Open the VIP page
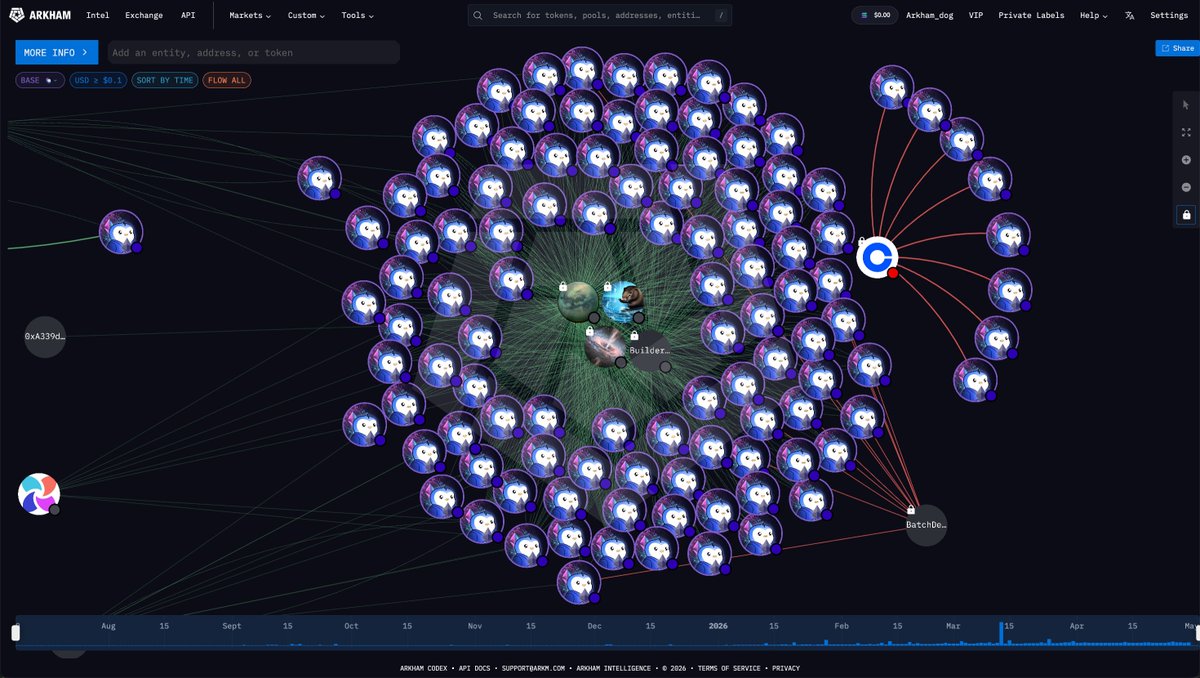 (975, 16)
